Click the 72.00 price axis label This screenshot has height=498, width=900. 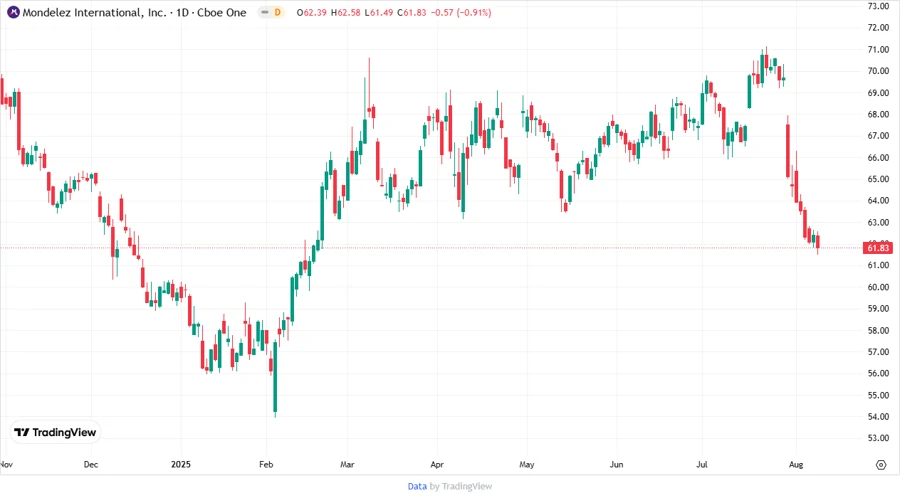[878, 28]
